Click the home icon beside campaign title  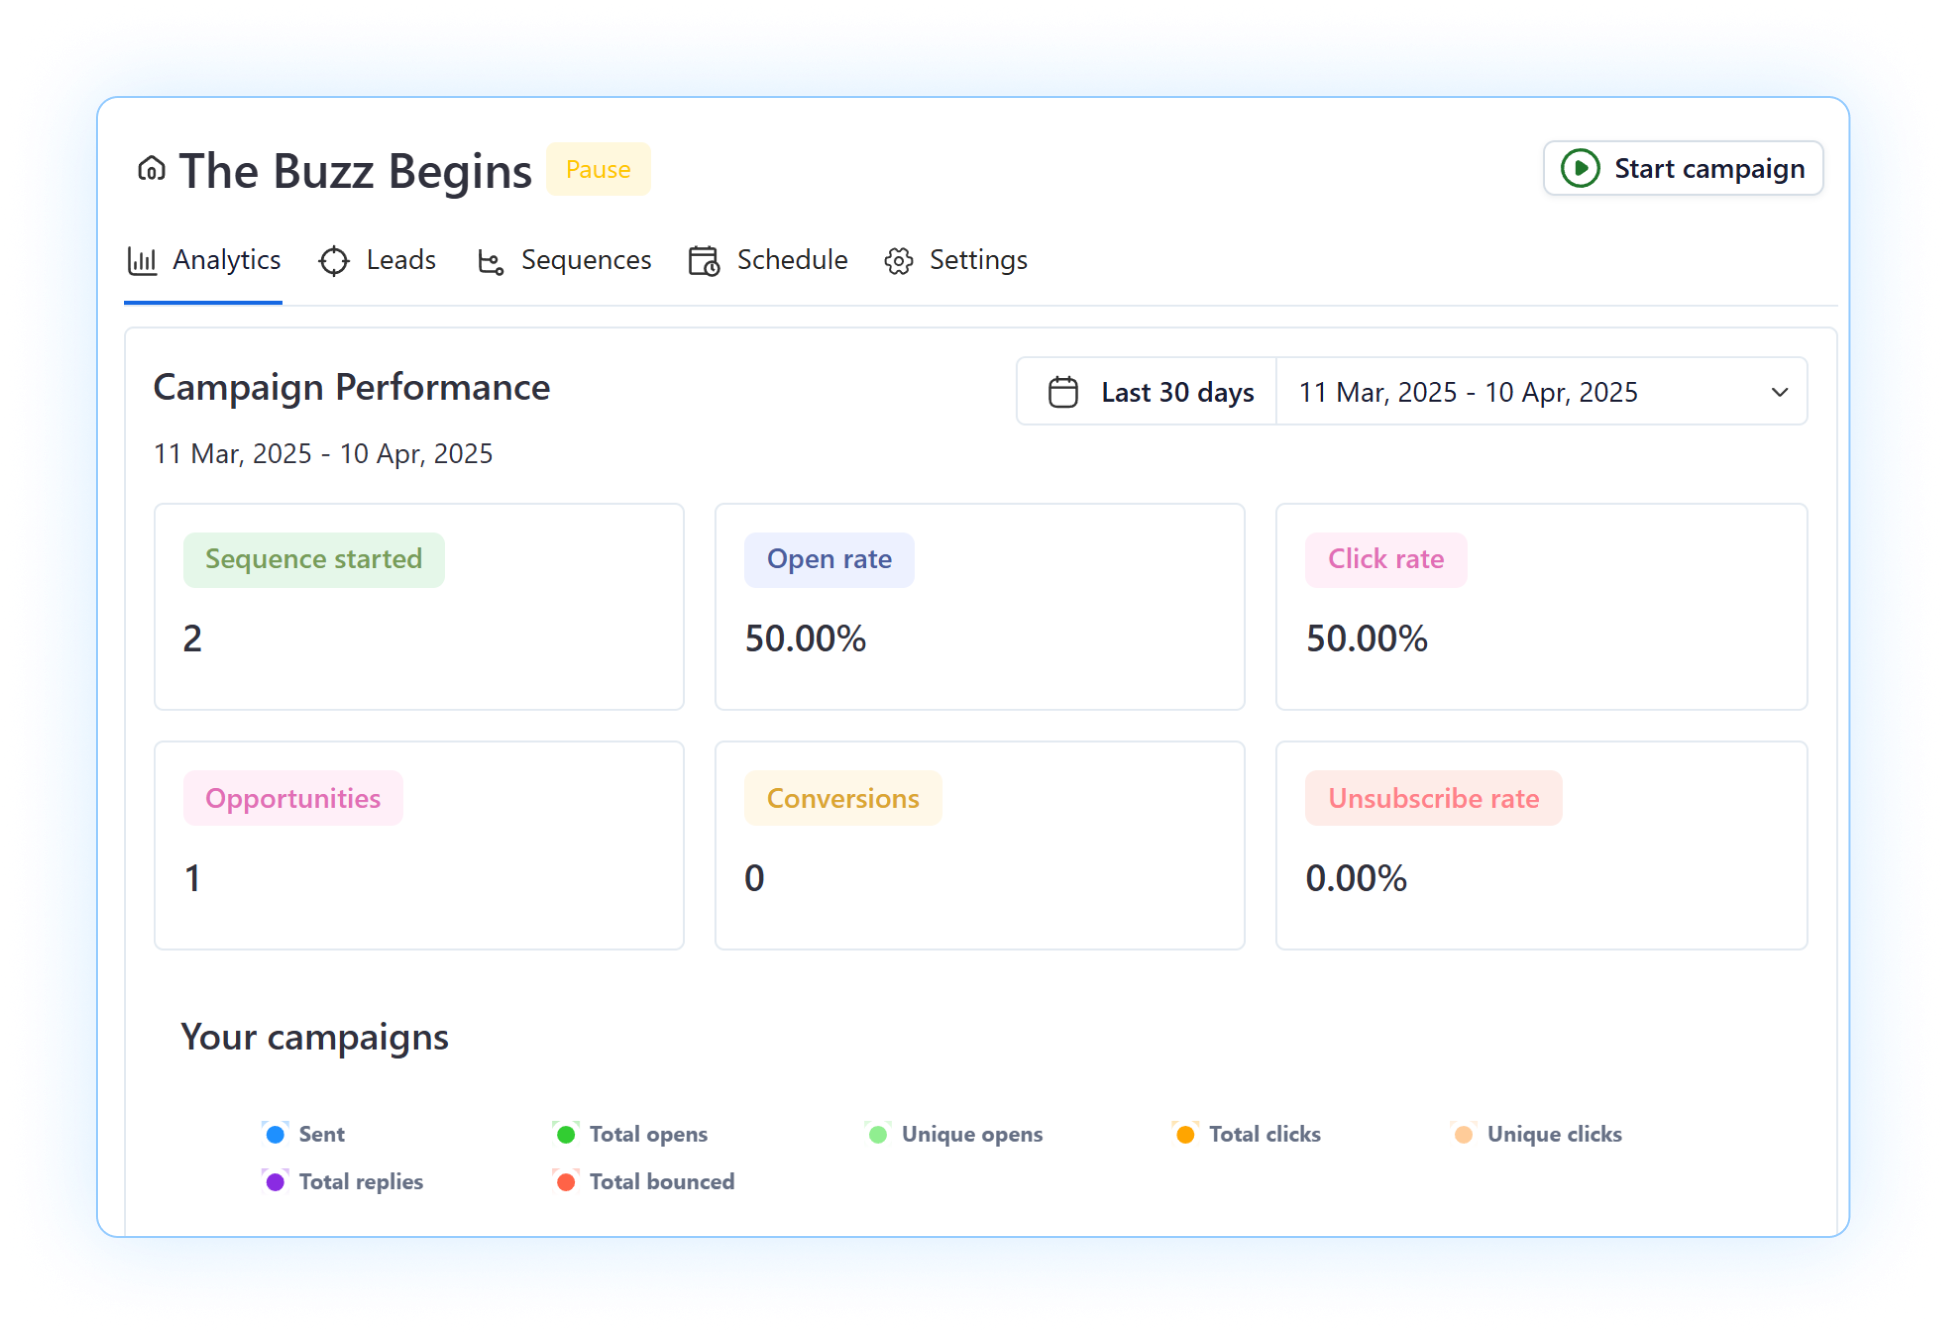pyautogui.click(x=151, y=169)
